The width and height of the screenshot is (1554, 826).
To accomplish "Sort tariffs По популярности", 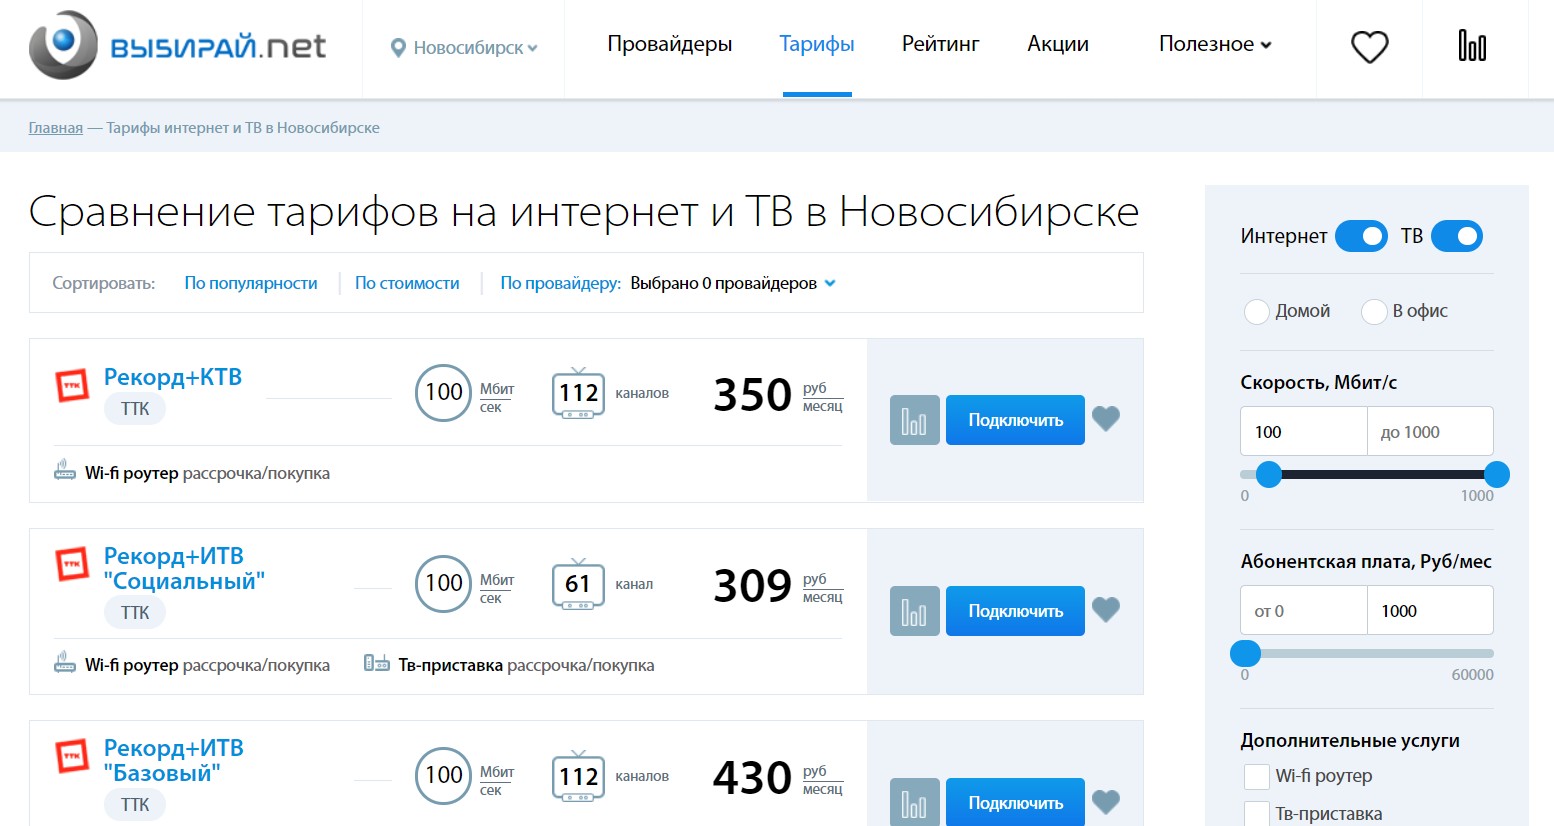I will pos(251,283).
